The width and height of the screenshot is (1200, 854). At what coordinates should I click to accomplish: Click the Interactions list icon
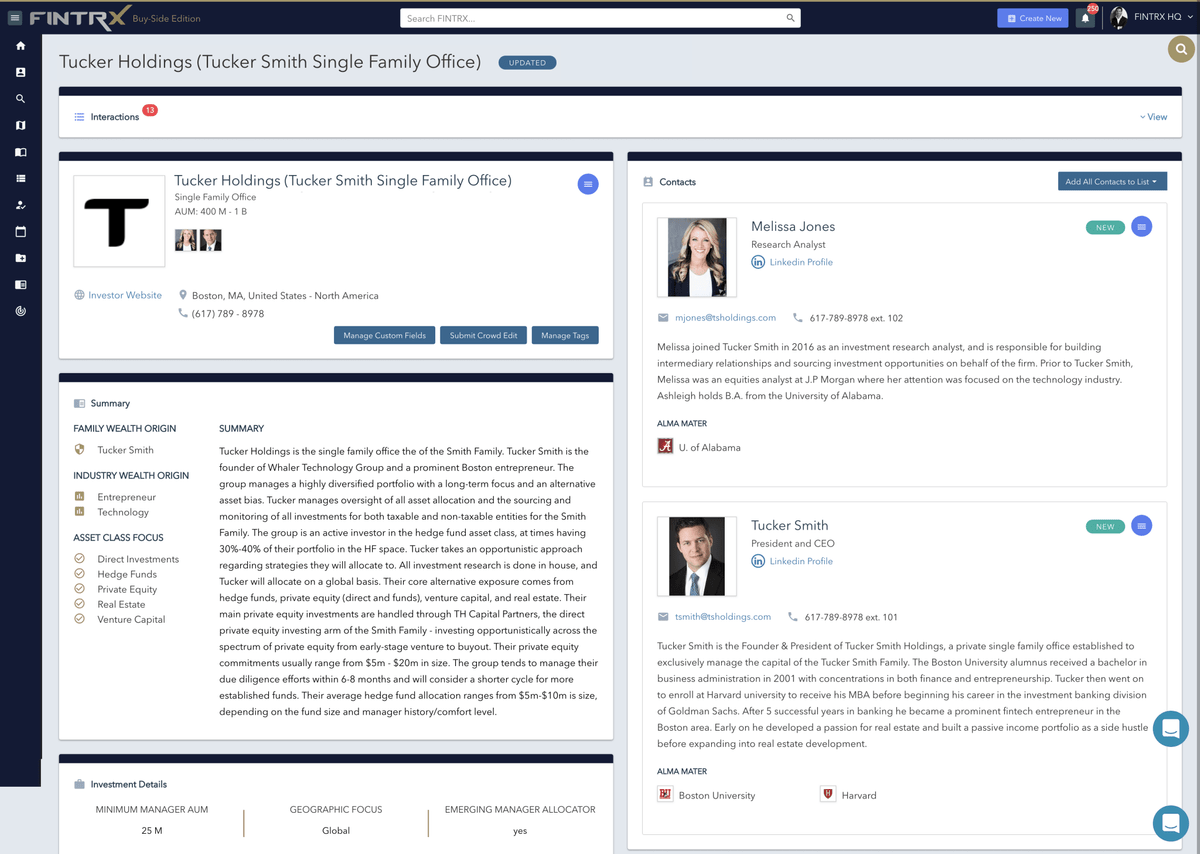point(79,117)
